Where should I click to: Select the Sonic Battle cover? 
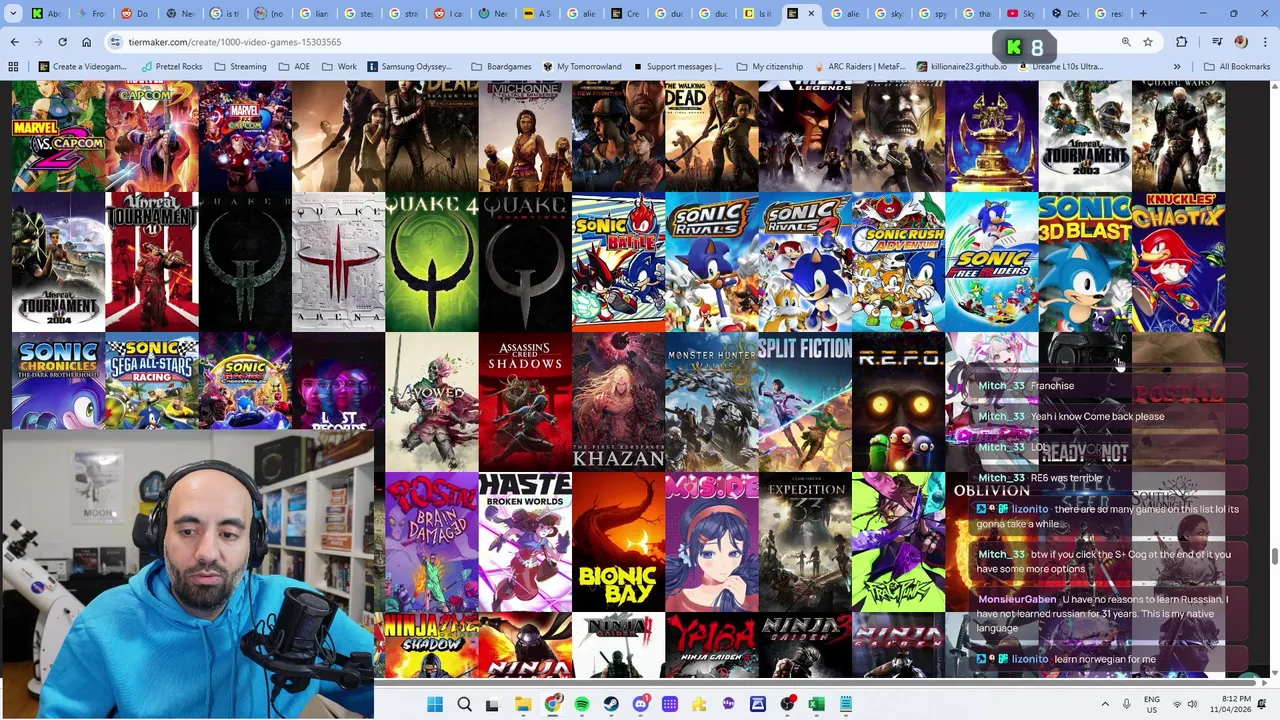click(618, 262)
